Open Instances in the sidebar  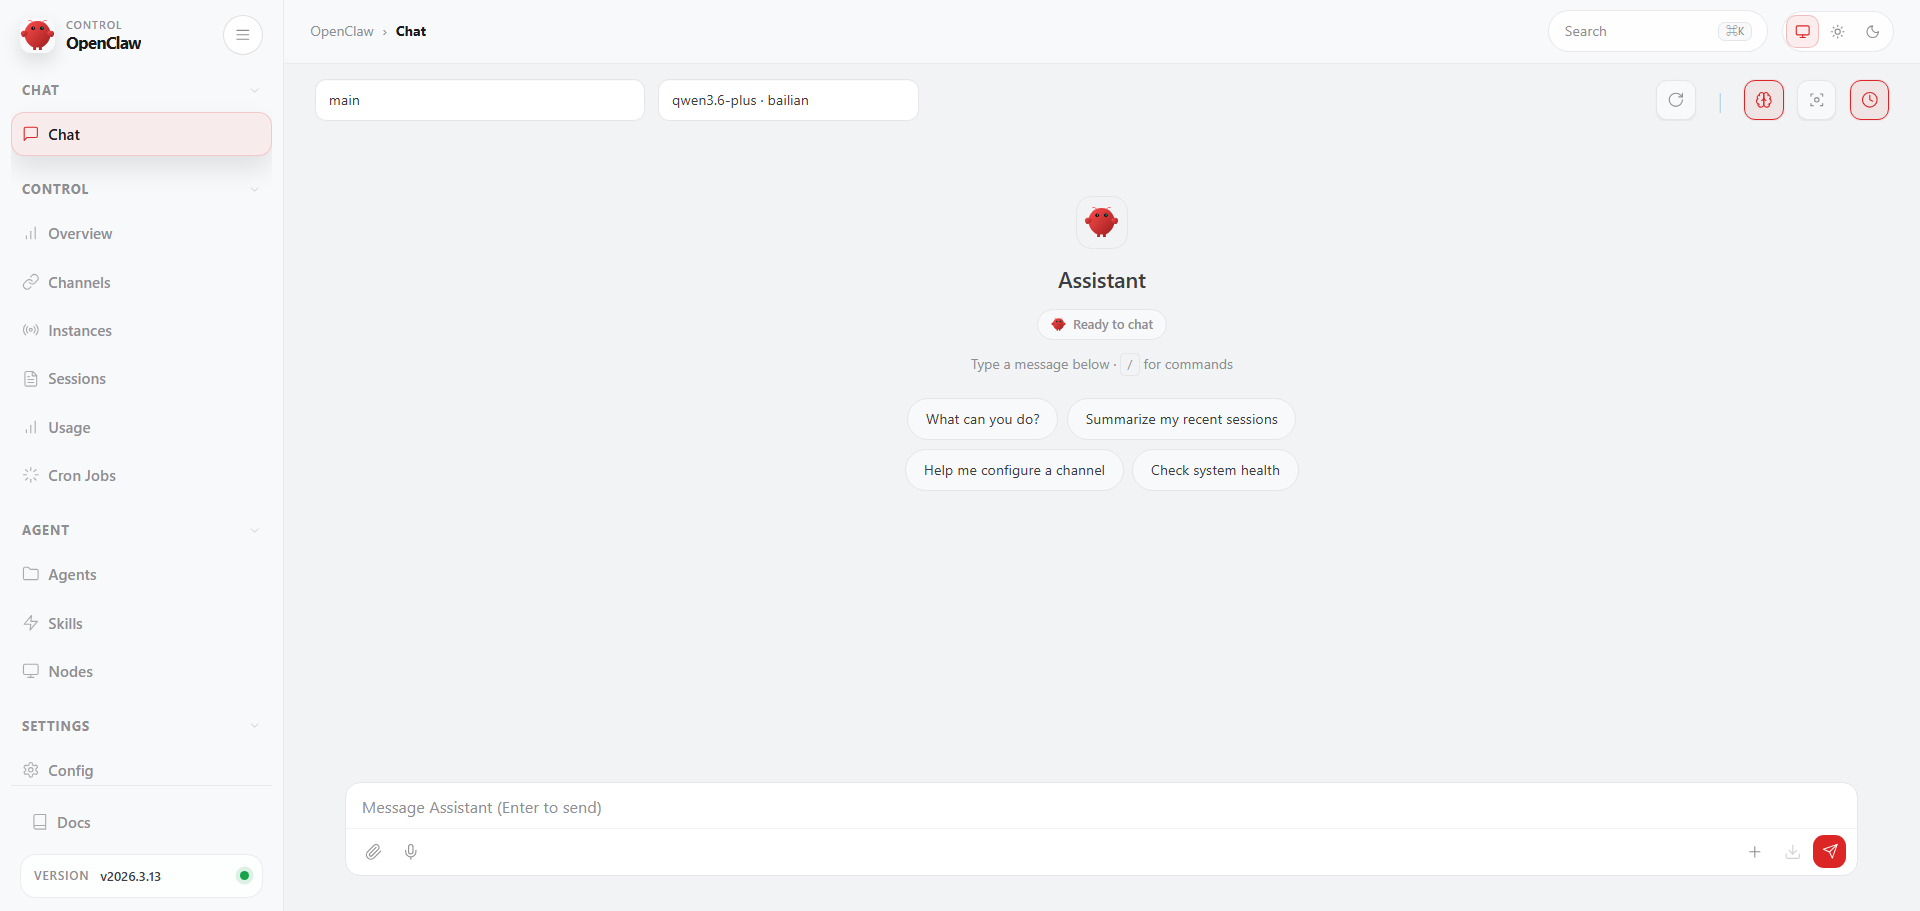pos(141,331)
